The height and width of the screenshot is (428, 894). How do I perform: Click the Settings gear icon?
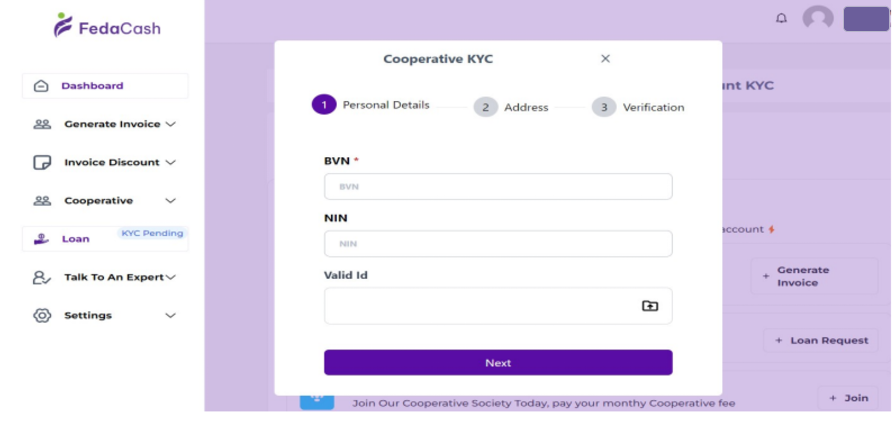(42, 315)
